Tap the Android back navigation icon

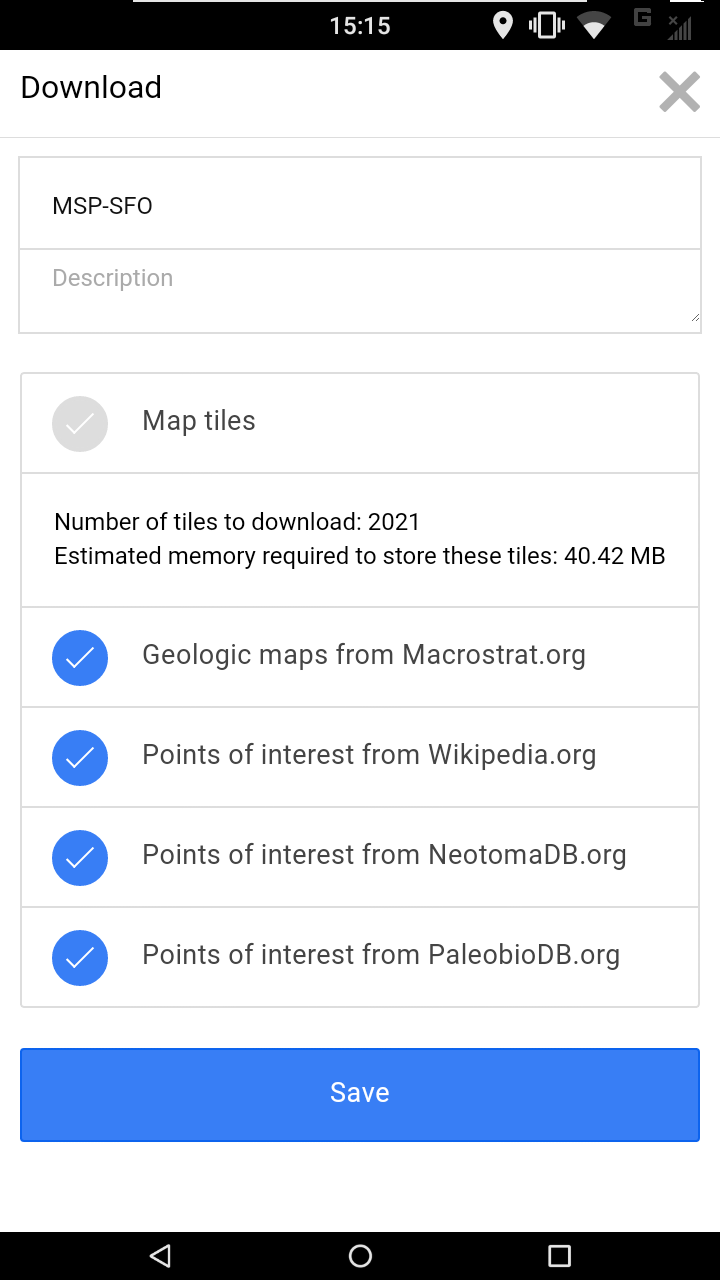160,1256
